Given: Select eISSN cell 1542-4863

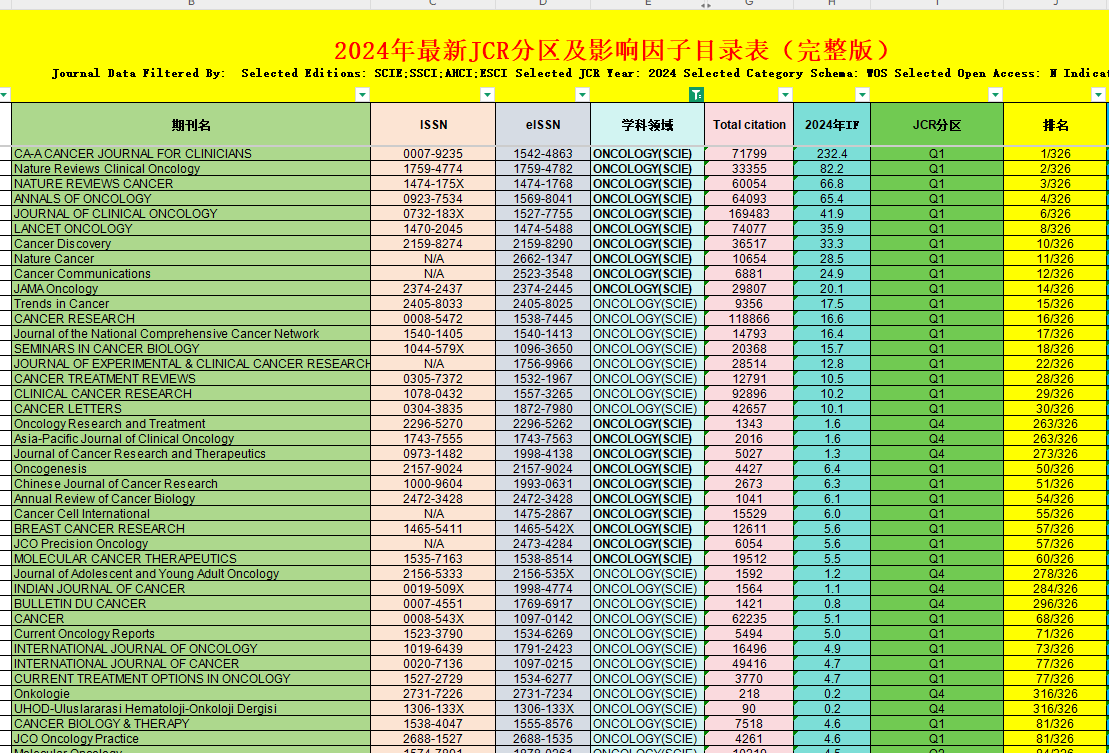Looking at the screenshot, I should point(542,153).
